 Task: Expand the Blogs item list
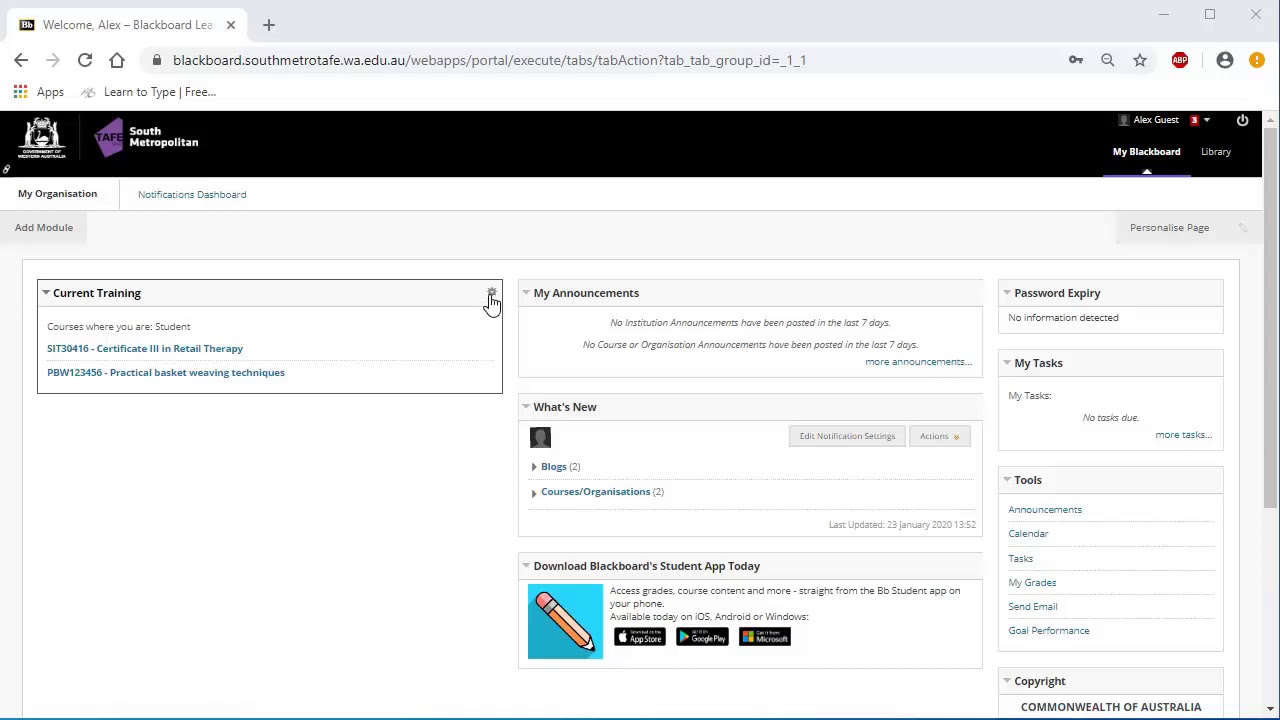coord(534,467)
